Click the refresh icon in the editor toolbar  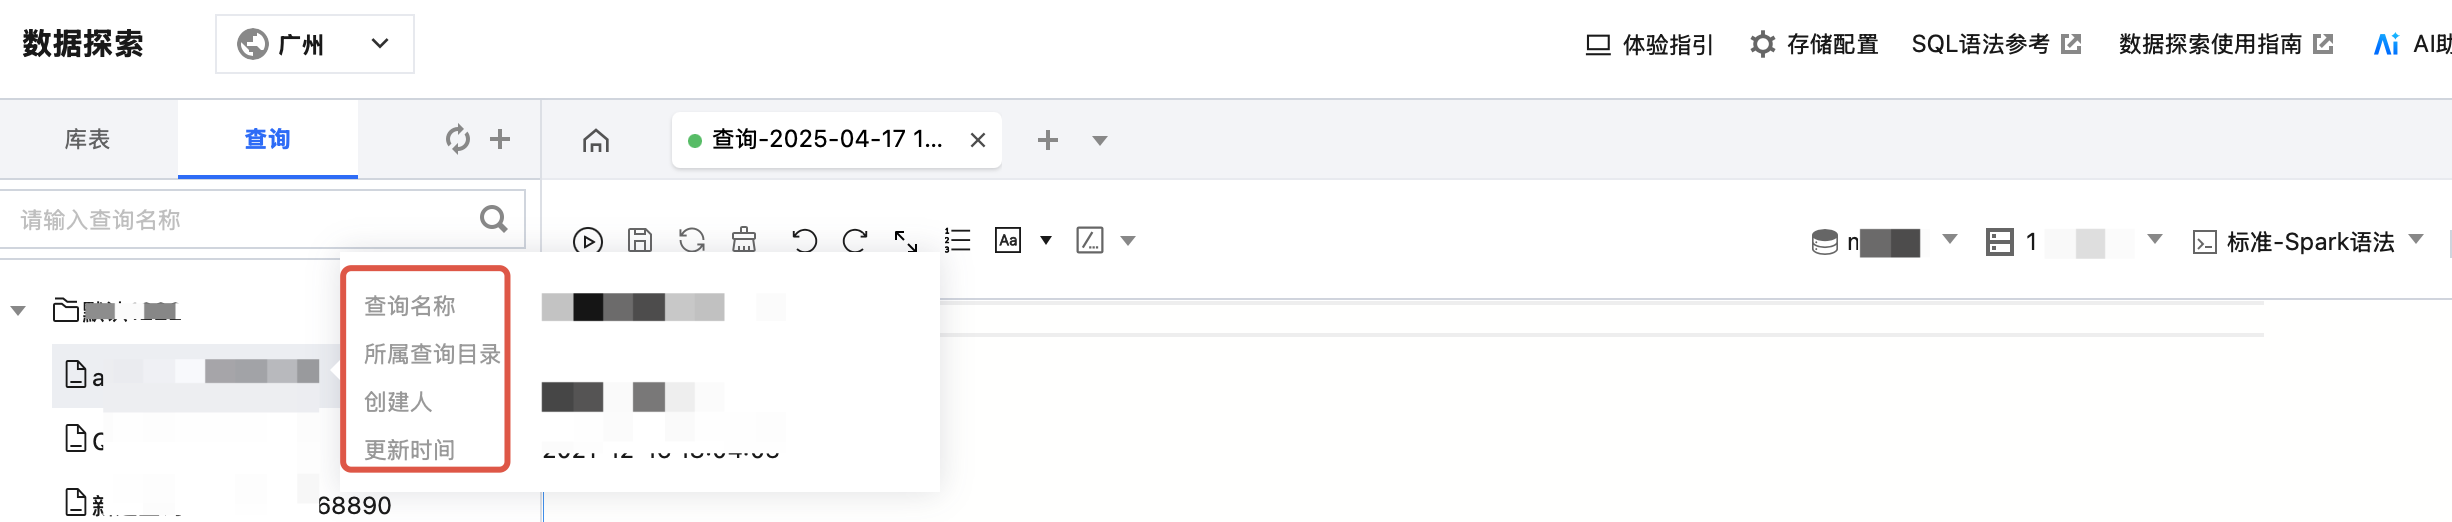point(692,240)
